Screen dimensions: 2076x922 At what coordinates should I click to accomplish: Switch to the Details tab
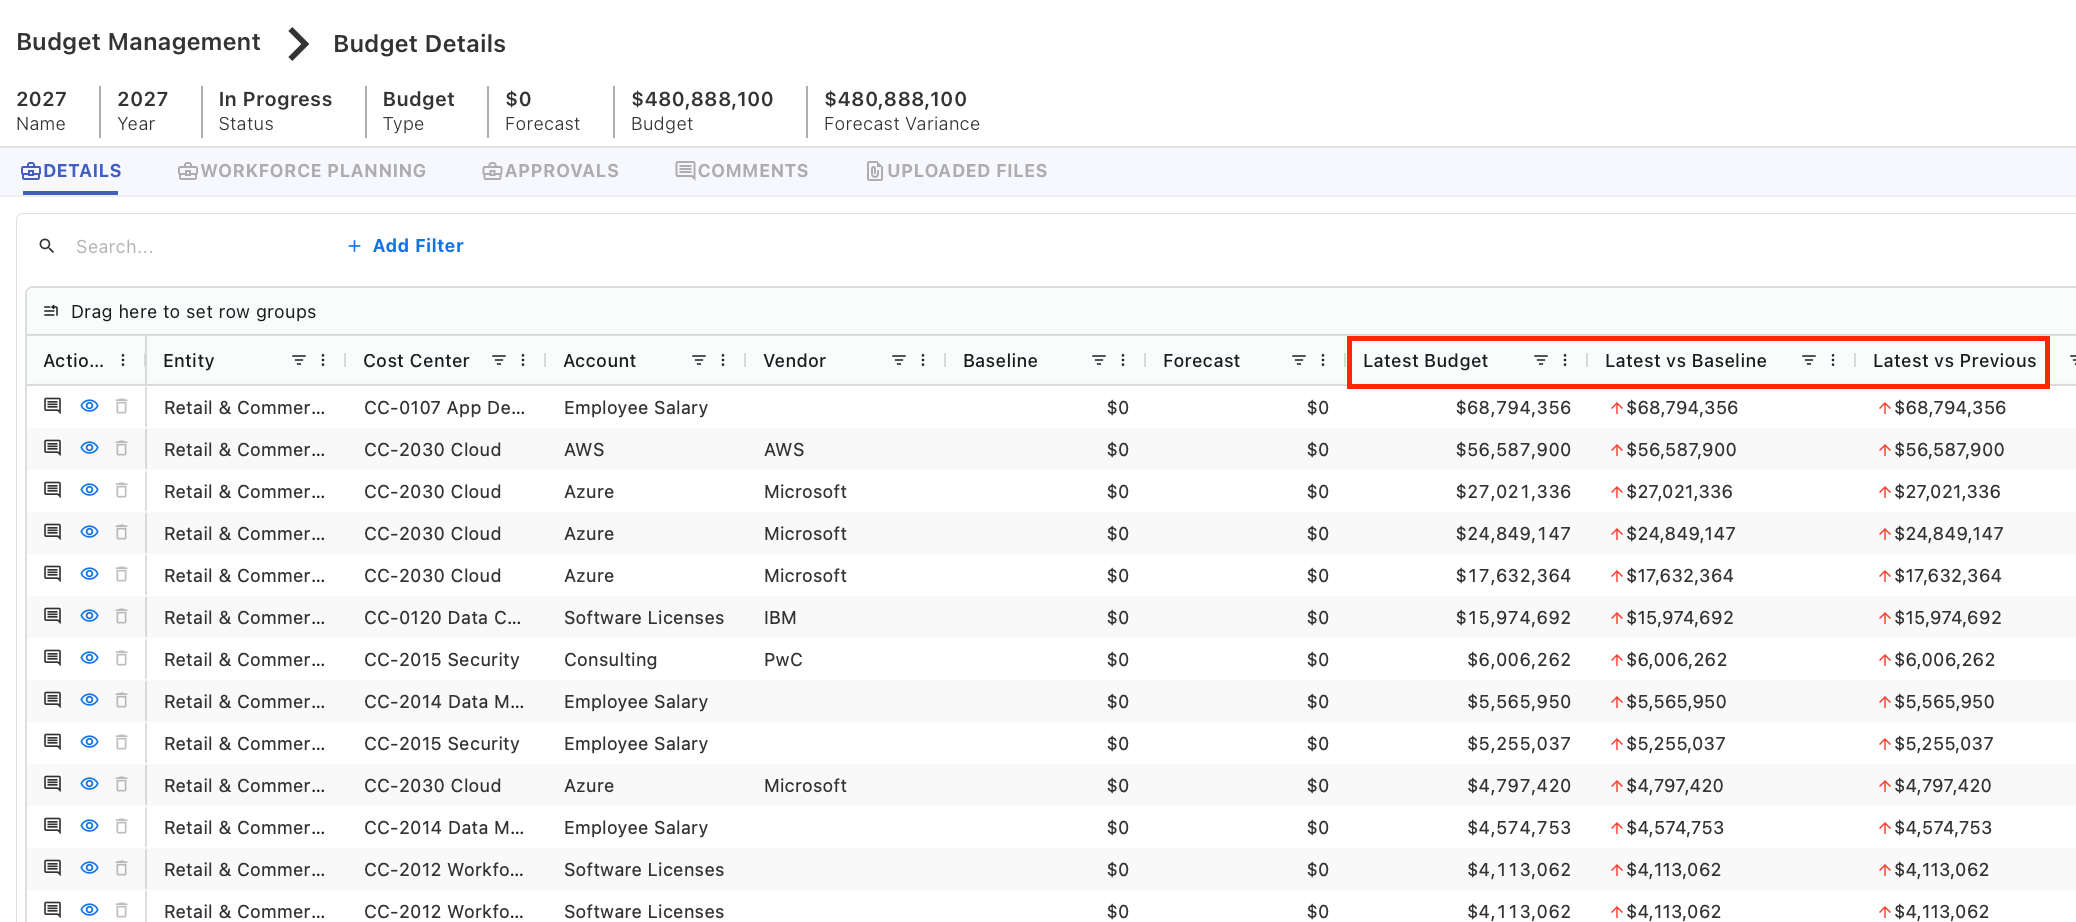(x=71, y=171)
